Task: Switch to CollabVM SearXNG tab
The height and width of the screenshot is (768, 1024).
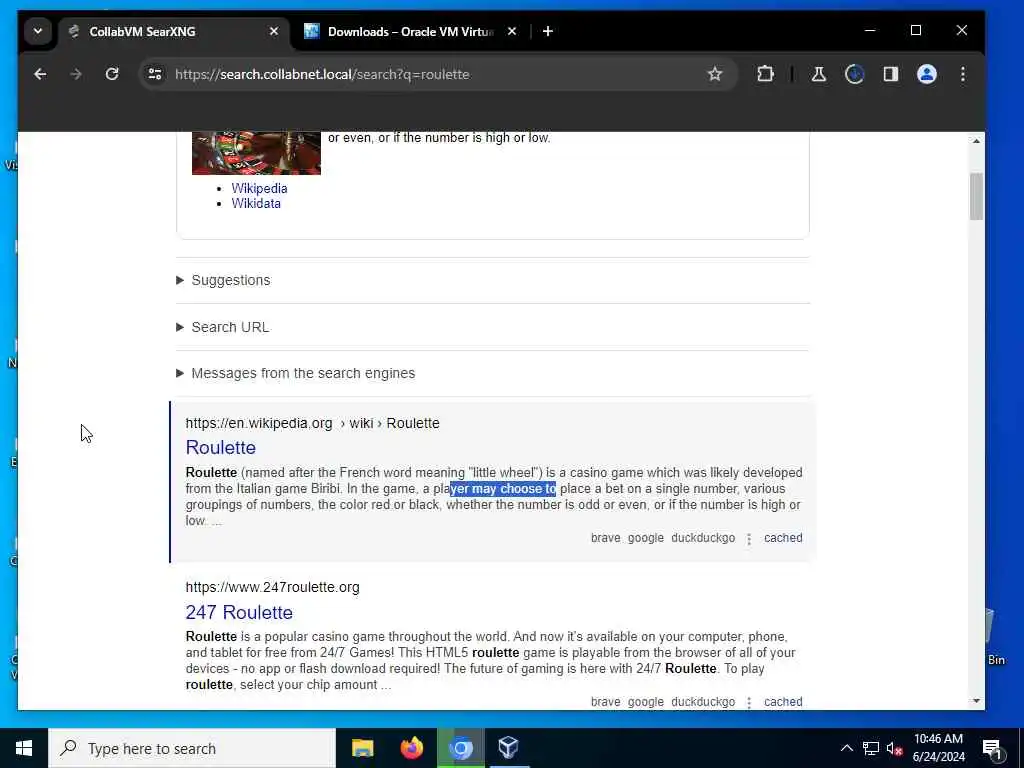Action: pos(173,31)
